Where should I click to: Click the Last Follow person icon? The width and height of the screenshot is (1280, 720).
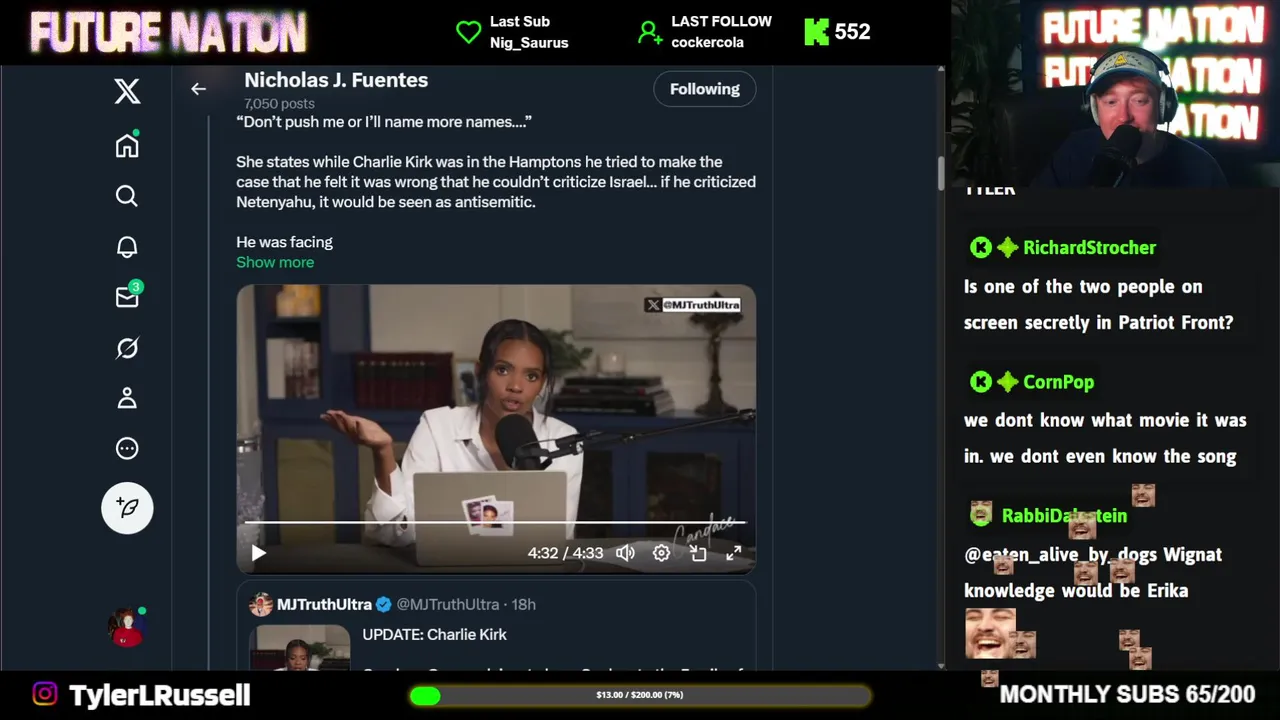pyautogui.click(x=650, y=32)
